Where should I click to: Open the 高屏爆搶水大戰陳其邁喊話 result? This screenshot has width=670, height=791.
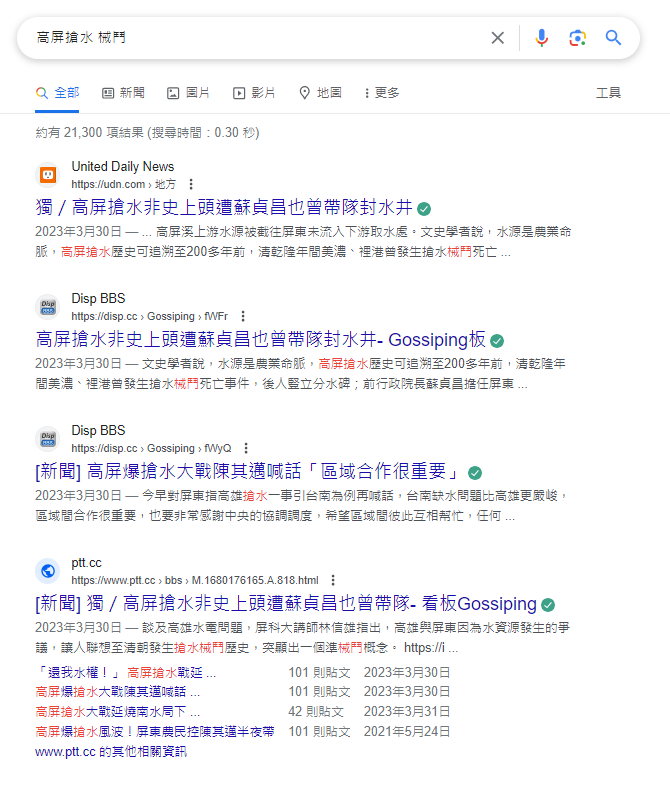[x=247, y=471]
